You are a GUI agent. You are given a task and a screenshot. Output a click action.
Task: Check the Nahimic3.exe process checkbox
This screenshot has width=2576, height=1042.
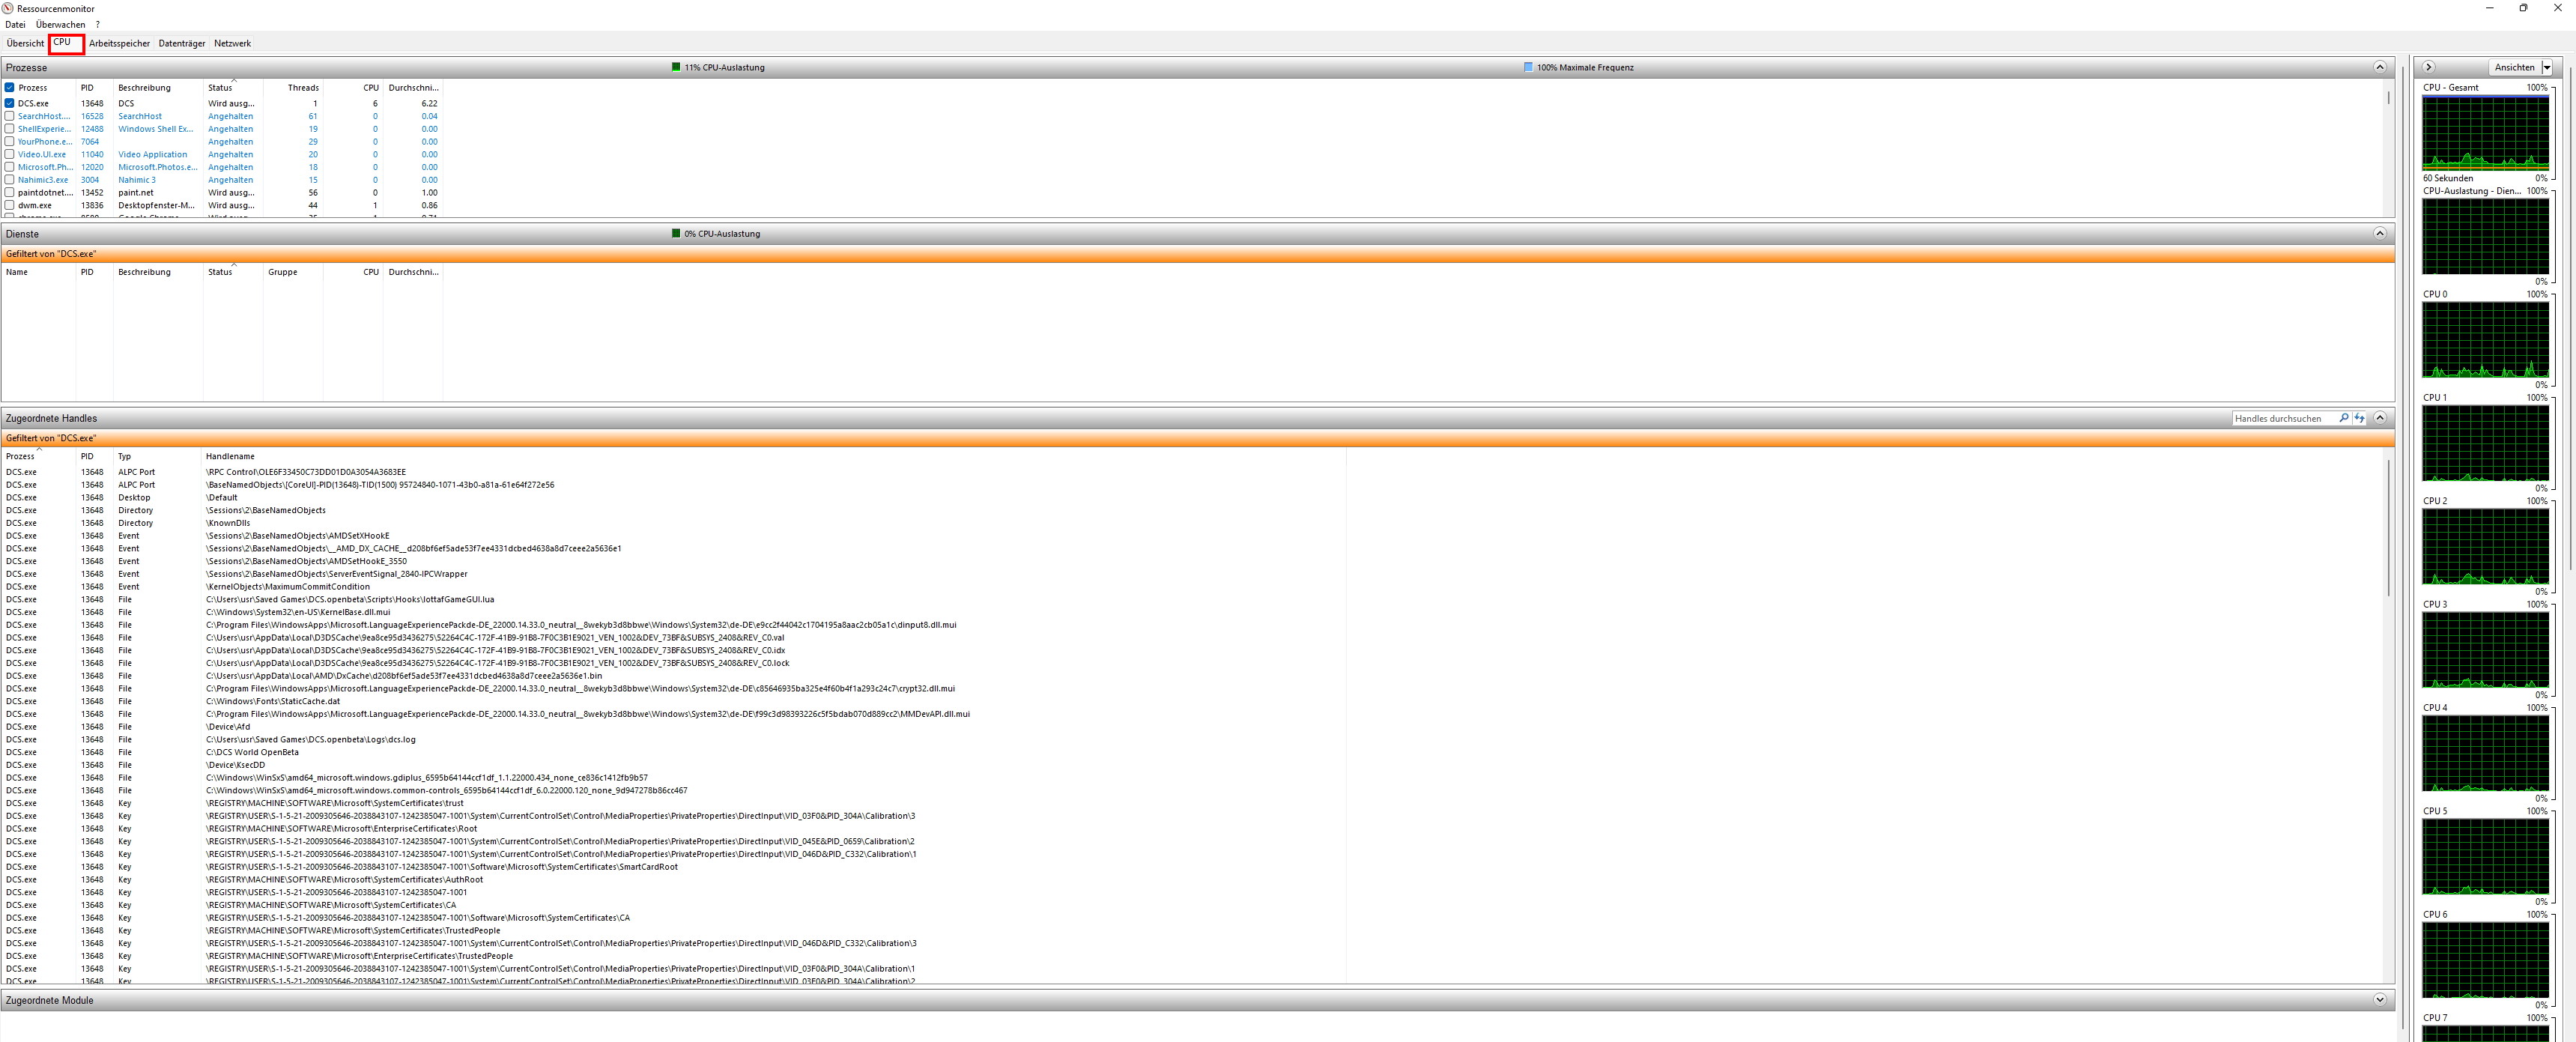click(10, 180)
